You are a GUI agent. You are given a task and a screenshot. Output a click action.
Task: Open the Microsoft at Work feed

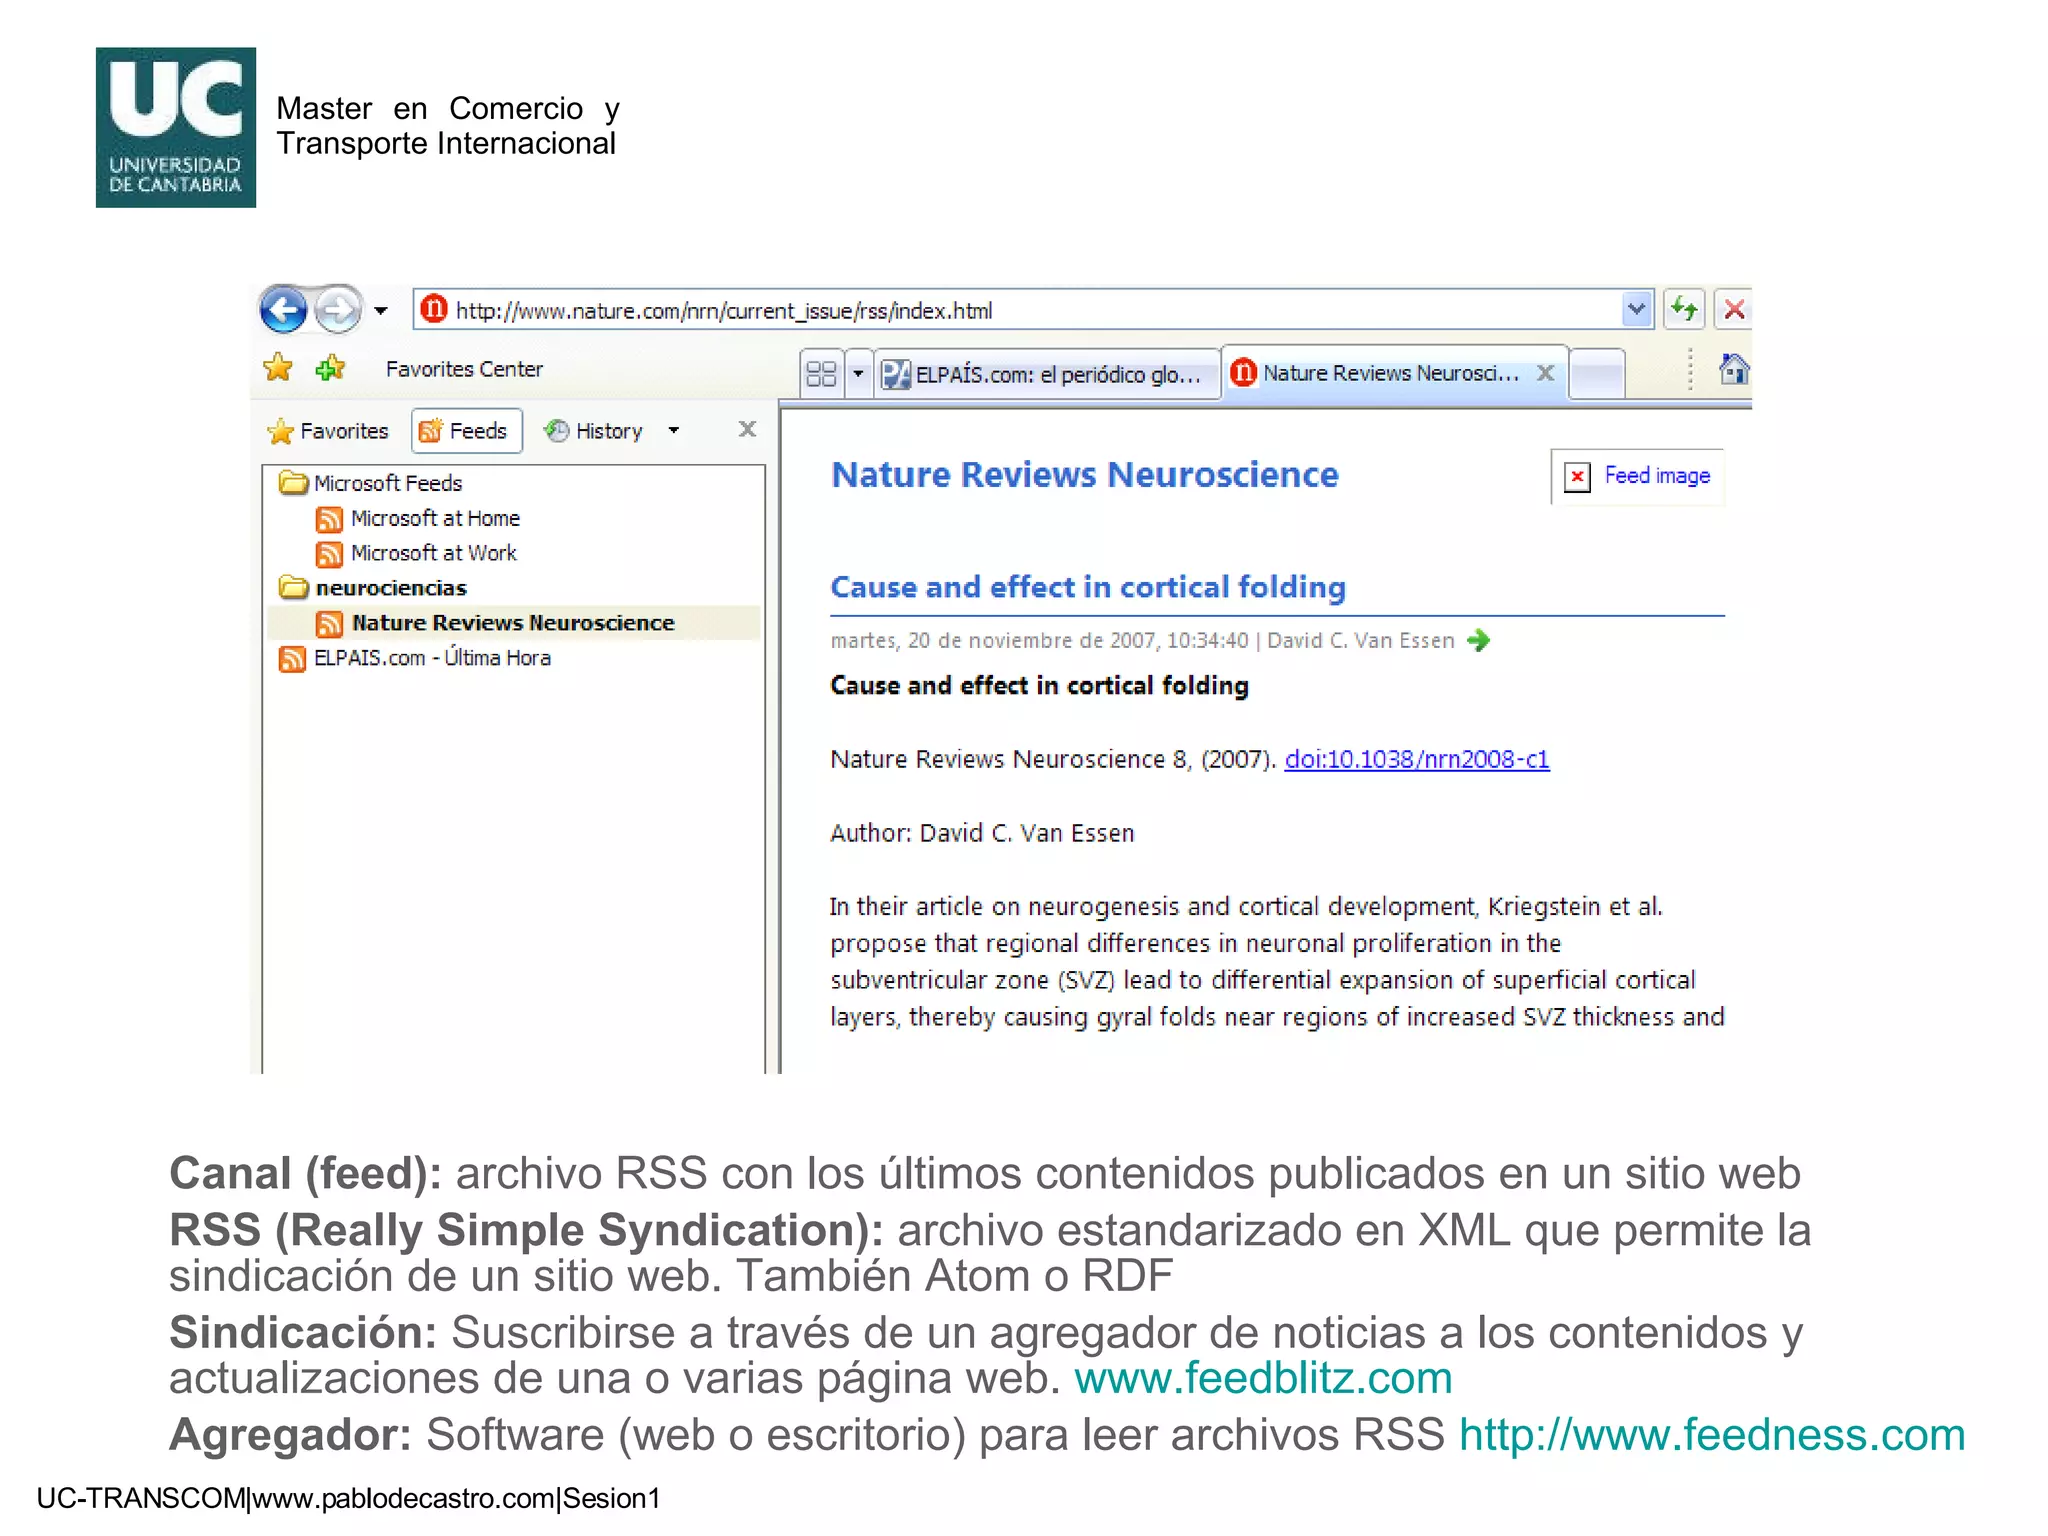pyautogui.click(x=416, y=553)
